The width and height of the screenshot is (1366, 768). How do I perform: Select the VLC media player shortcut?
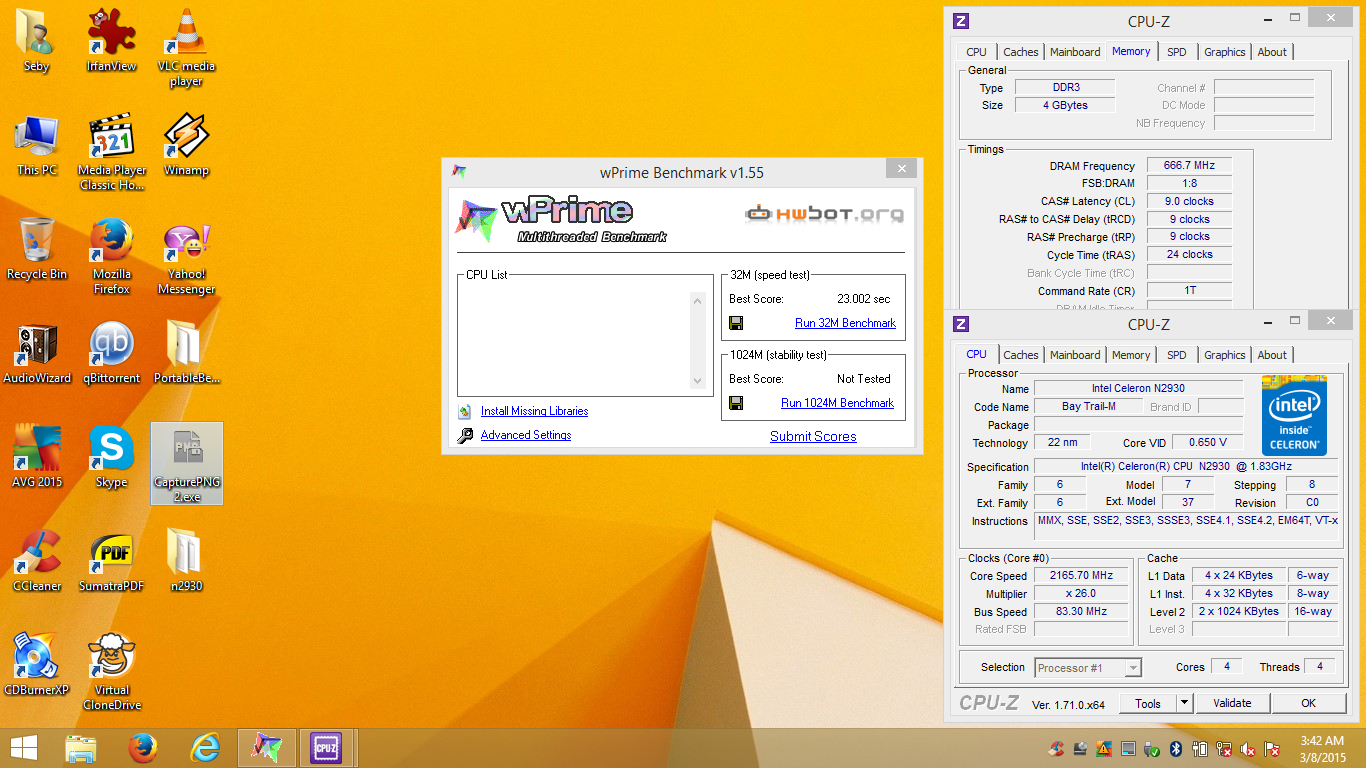tap(186, 49)
